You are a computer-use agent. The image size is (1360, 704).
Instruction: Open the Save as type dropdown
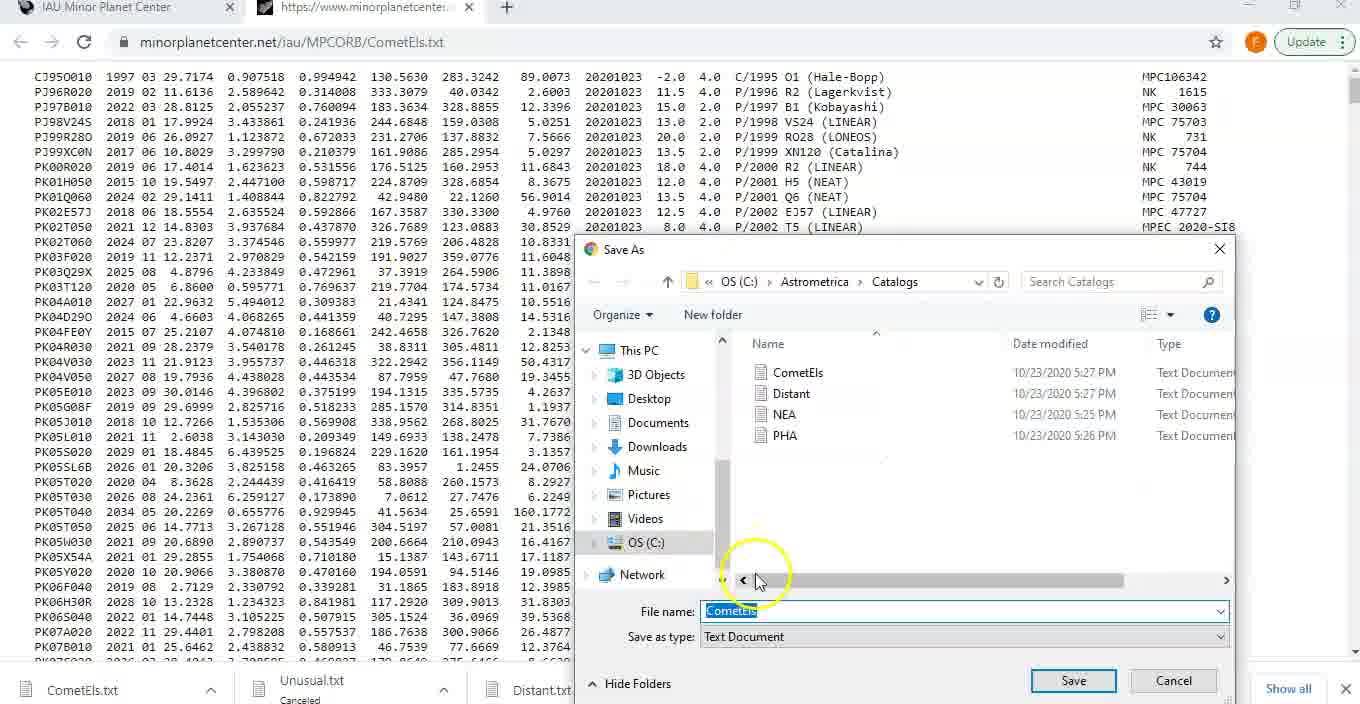(964, 637)
